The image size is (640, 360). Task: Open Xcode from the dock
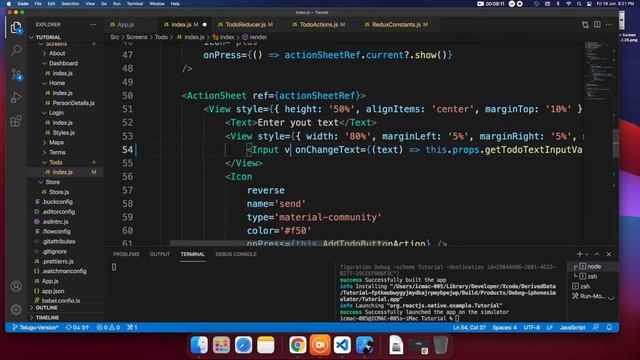(x=364, y=345)
